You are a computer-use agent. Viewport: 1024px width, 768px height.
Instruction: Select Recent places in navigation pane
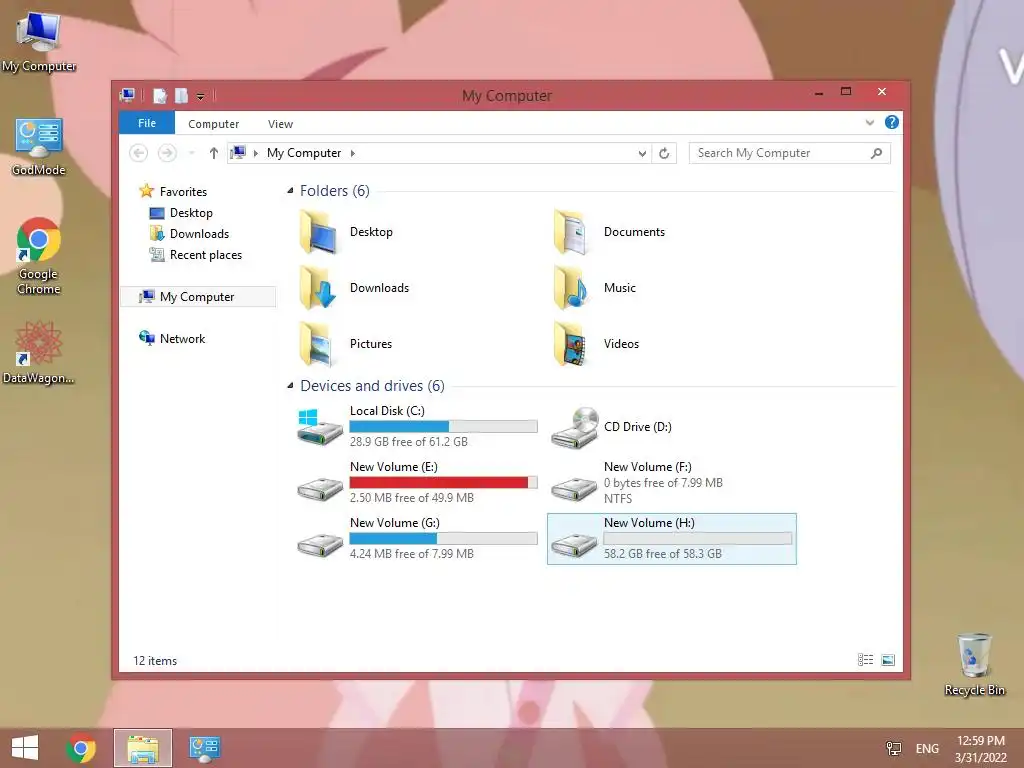point(196,255)
